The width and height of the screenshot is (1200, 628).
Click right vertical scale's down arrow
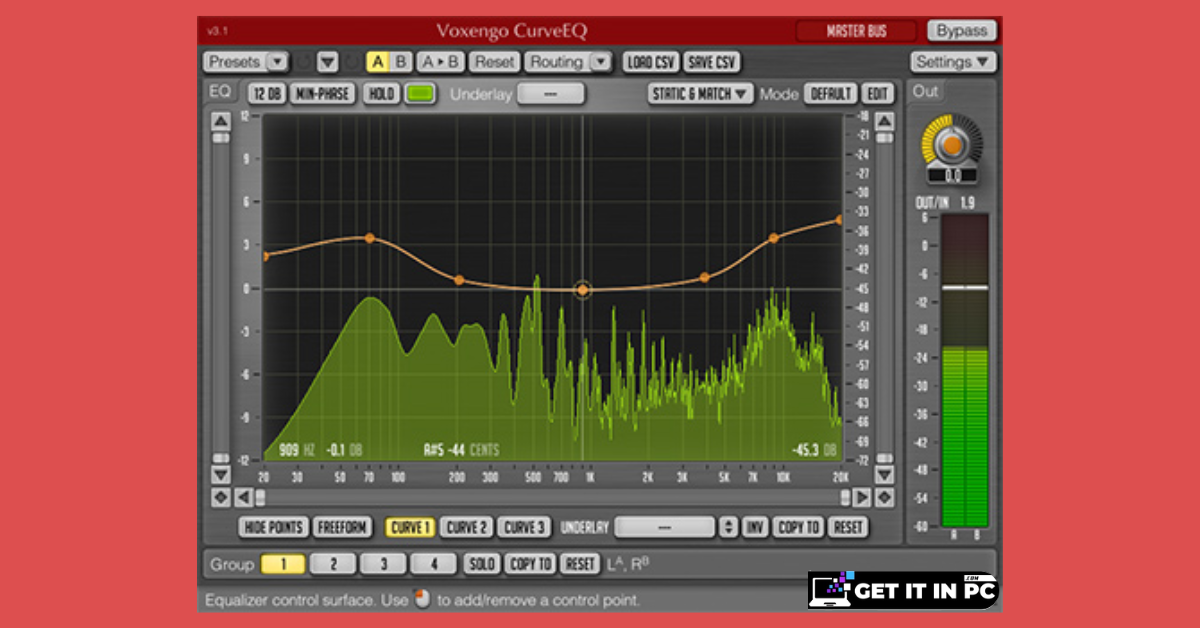[884, 474]
